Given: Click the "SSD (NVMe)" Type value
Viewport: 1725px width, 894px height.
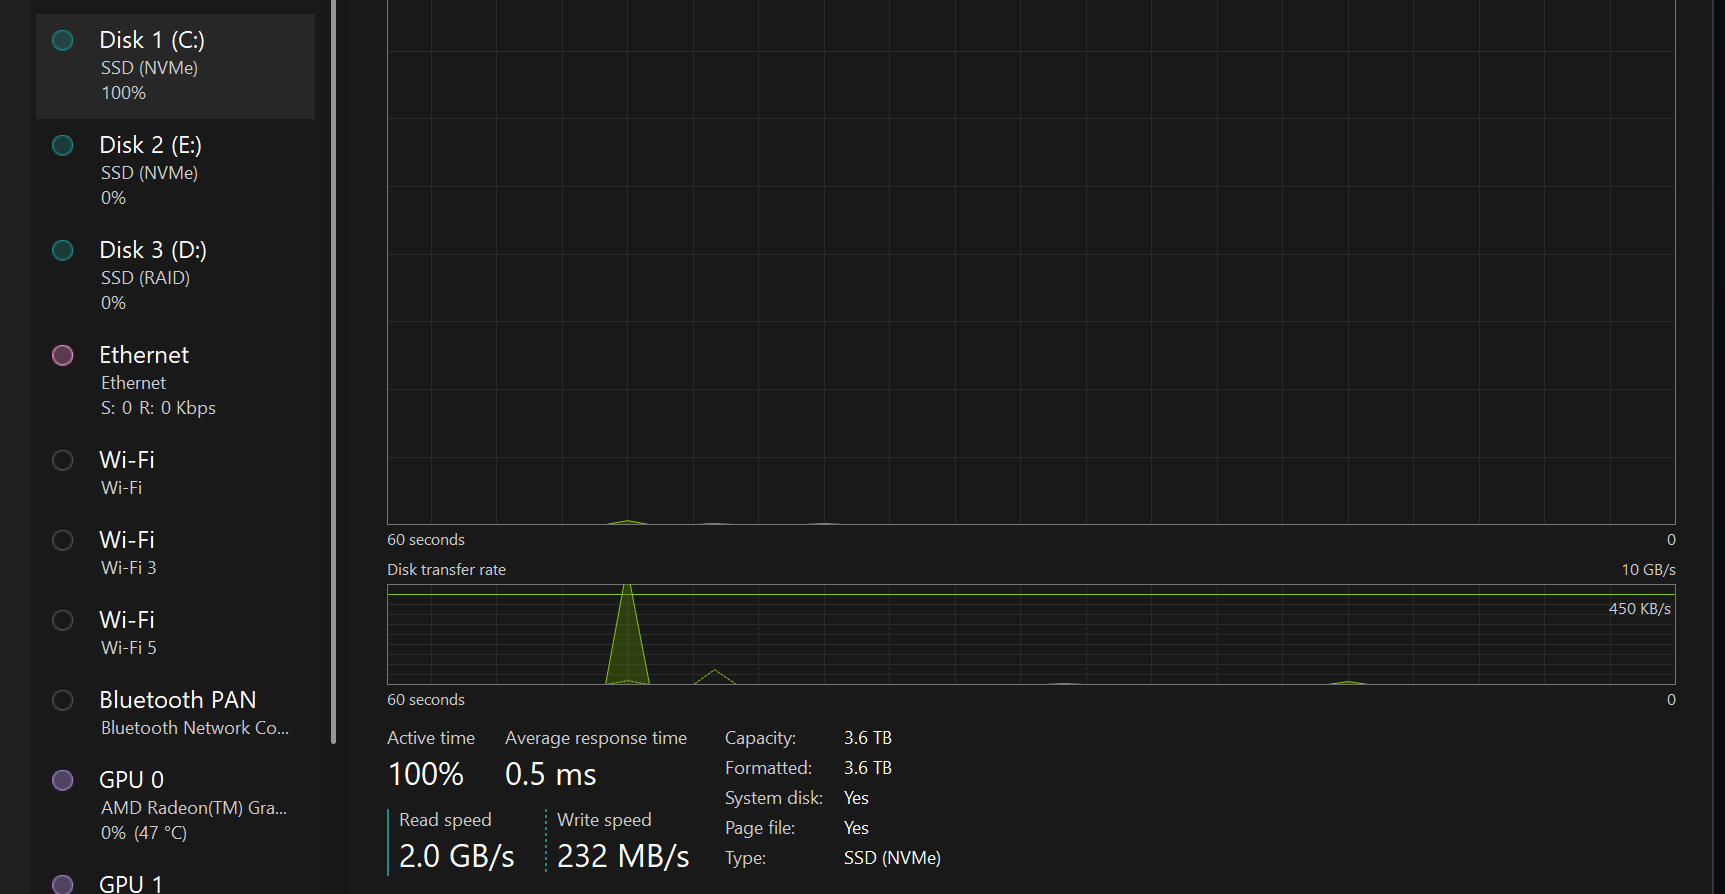Looking at the screenshot, I should pos(892,858).
